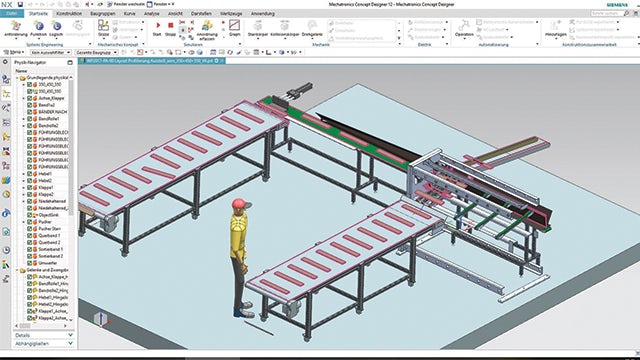Collapse the Grundlegende physikalische folder
Viewport: 640px width, 360px height.
(18, 78)
